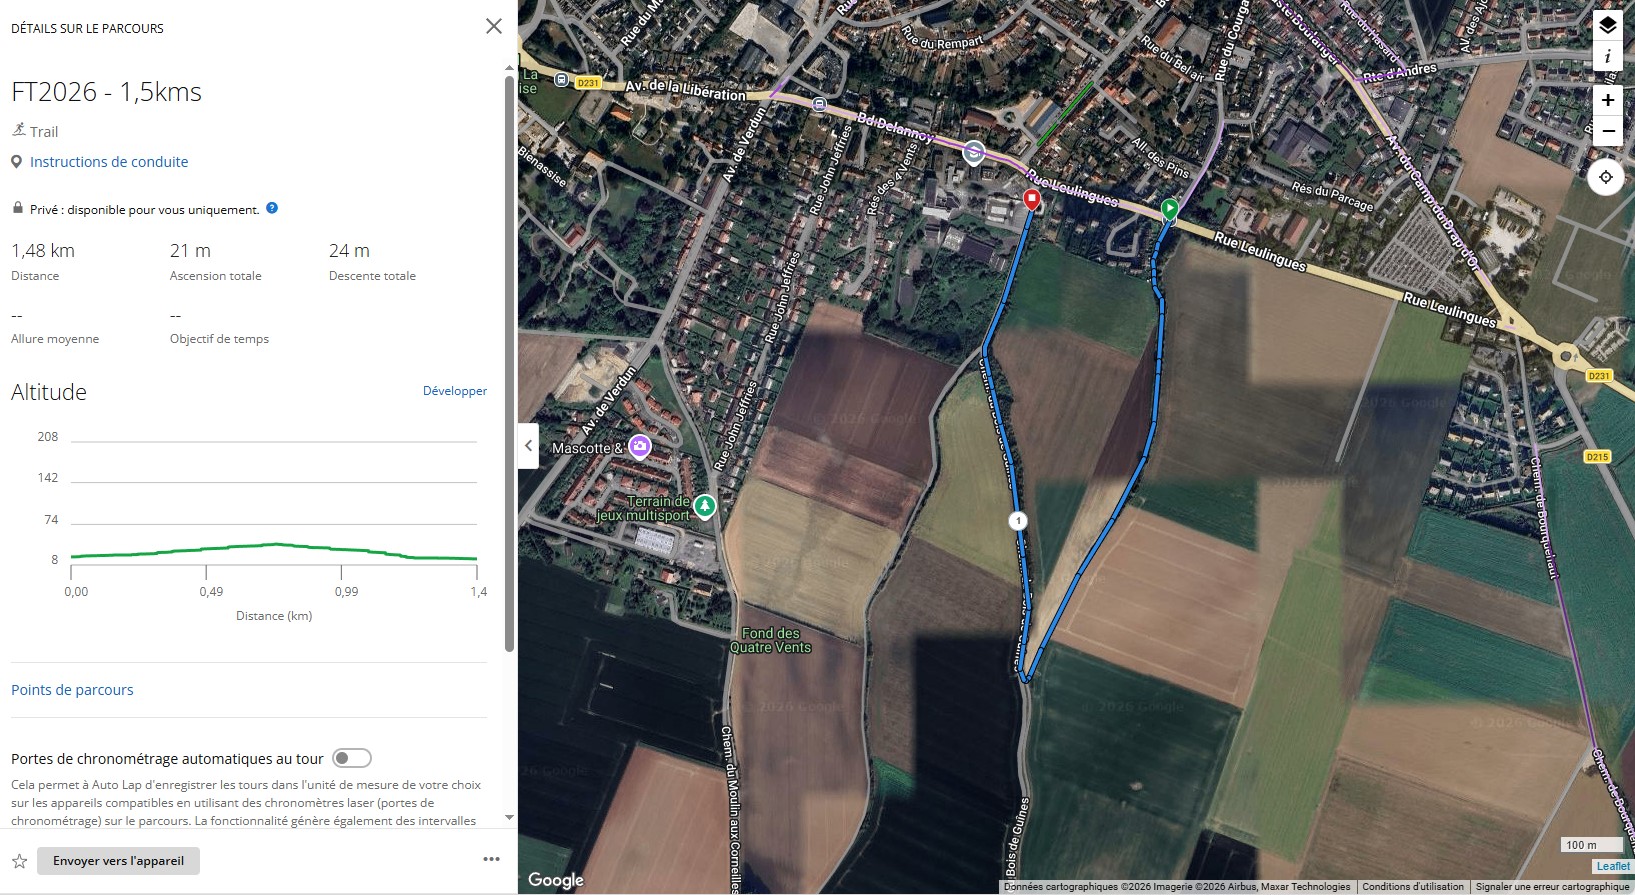Enable automatic lap timing gates toggle
Image resolution: width=1635 pixels, height=895 pixels.
pos(352,758)
